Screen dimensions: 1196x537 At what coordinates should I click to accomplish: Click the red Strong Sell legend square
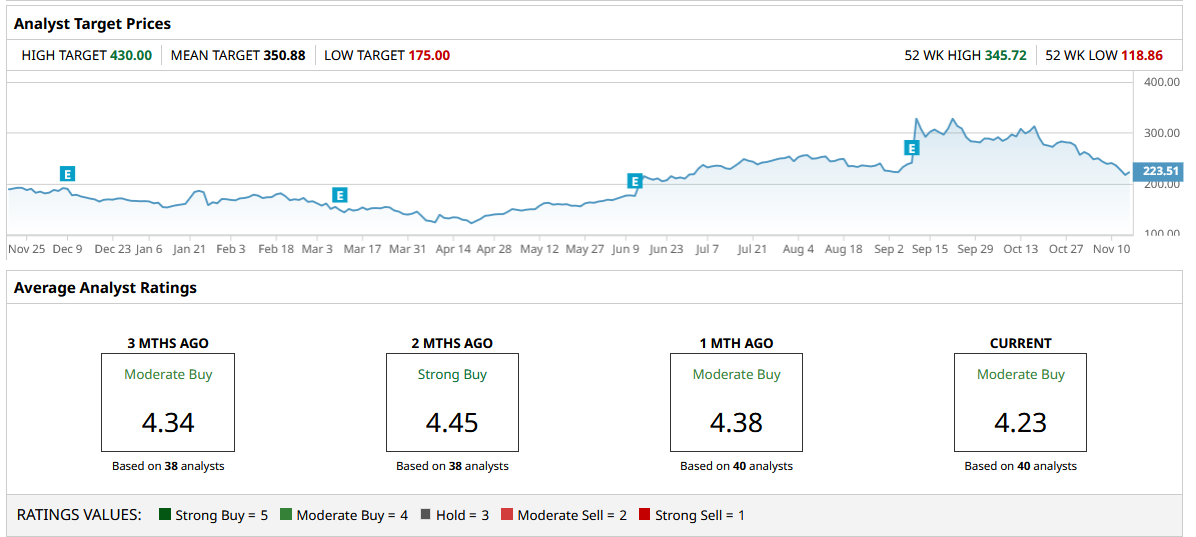[x=645, y=515]
